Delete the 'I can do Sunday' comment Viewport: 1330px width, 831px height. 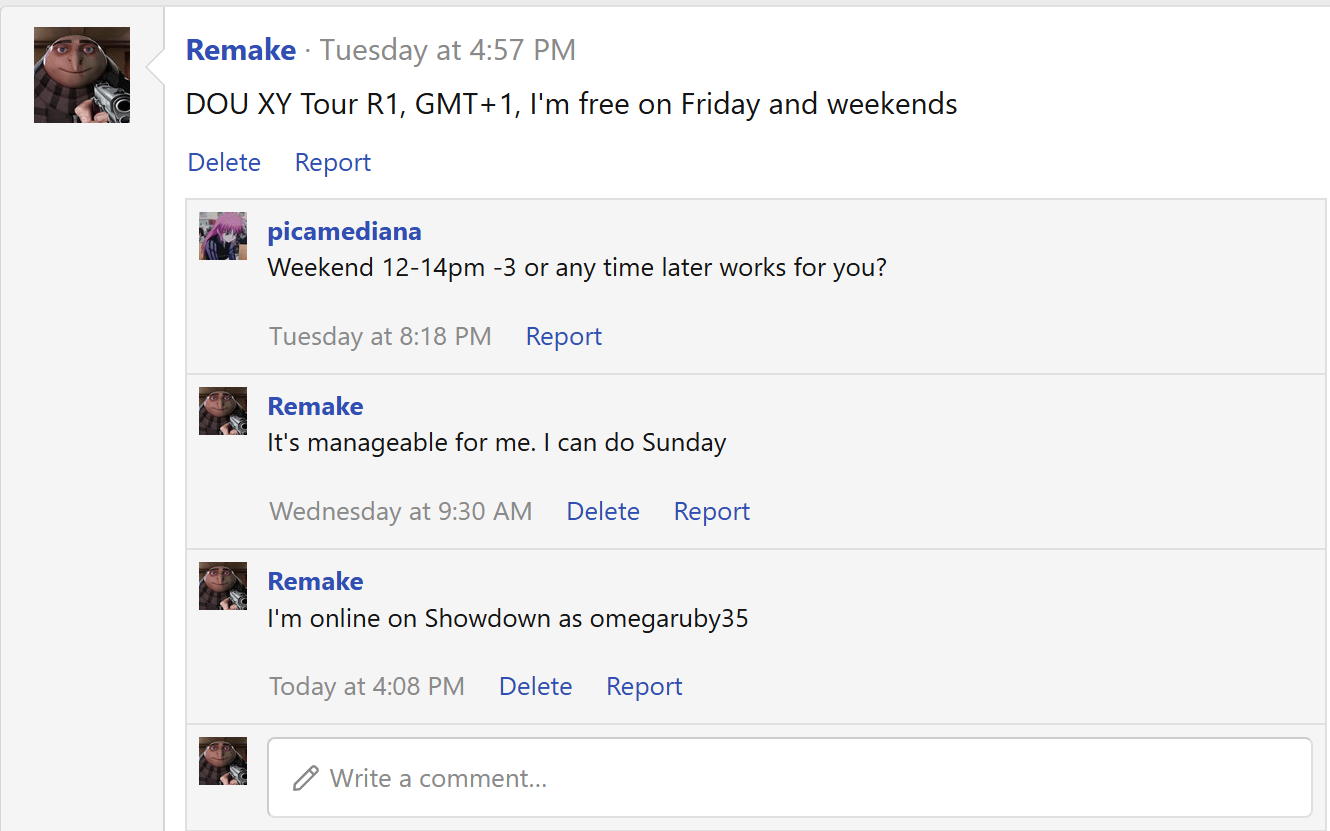coord(603,511)
